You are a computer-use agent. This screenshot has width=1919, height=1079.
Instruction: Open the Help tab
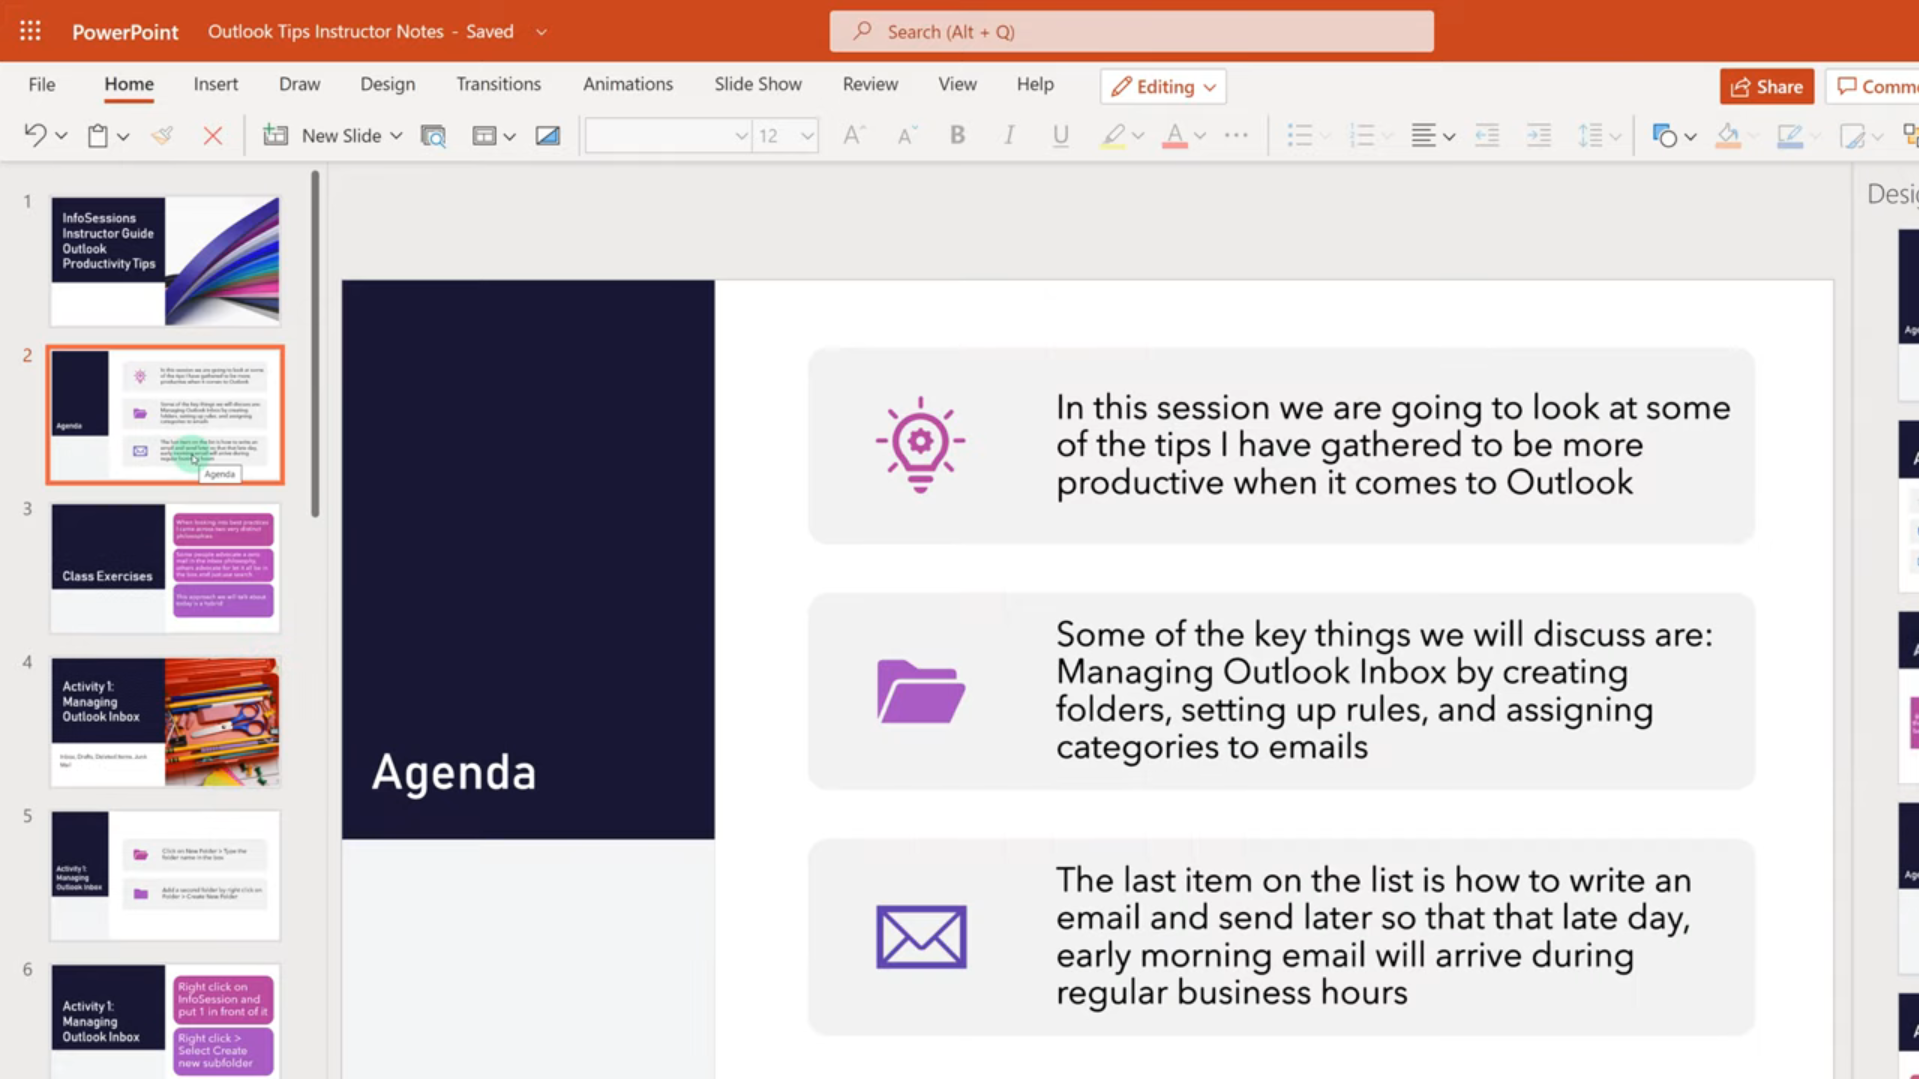coord(1035,84)
